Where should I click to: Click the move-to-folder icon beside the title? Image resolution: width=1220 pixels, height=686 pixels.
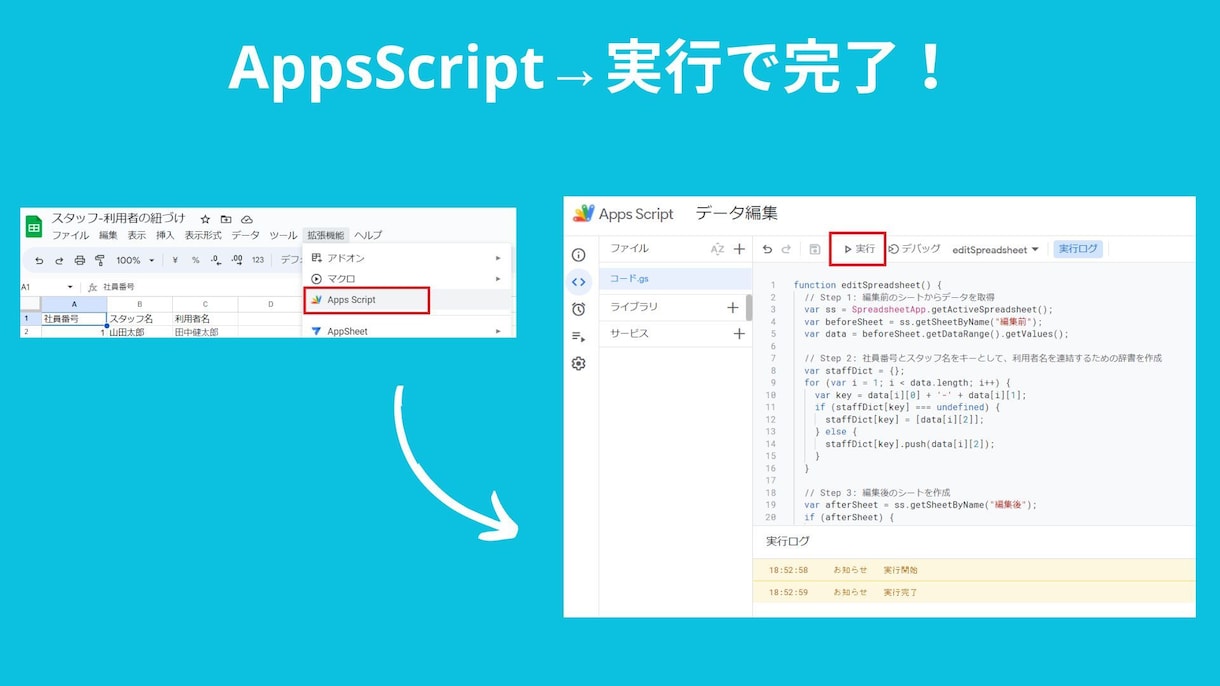tap(226, 219)
